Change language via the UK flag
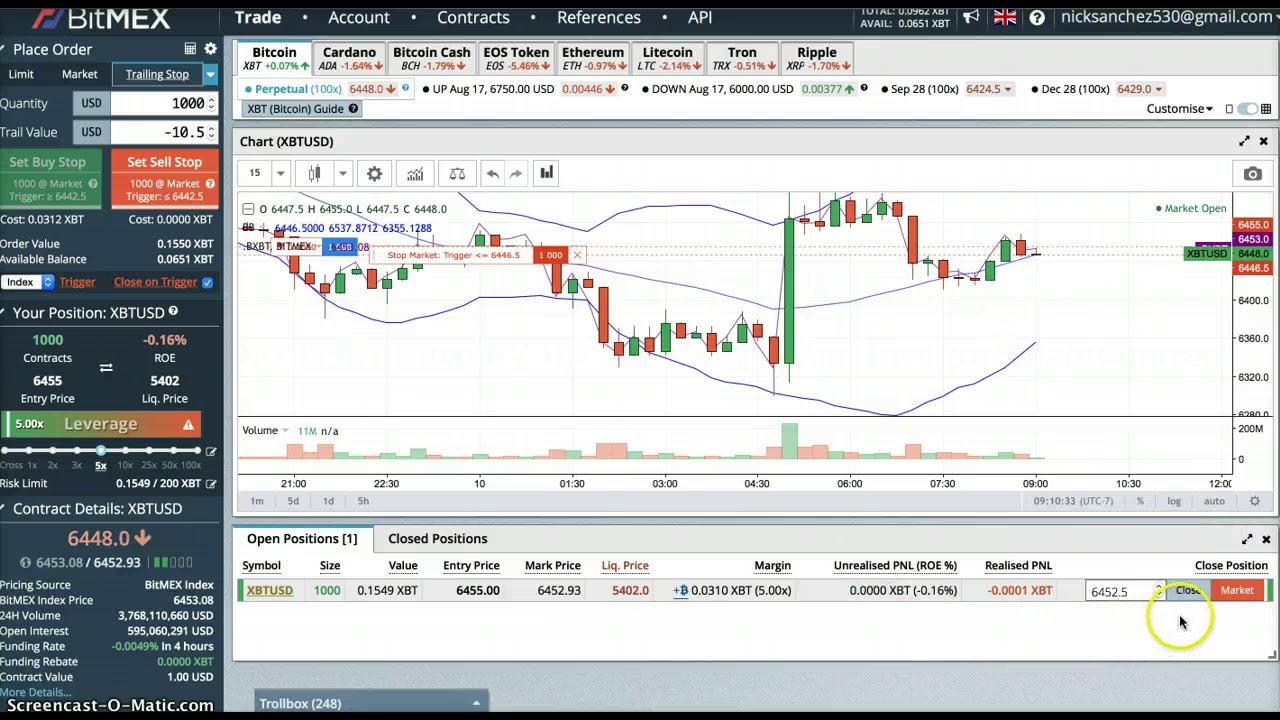Screen dimensions: 1280x720 1005,17
